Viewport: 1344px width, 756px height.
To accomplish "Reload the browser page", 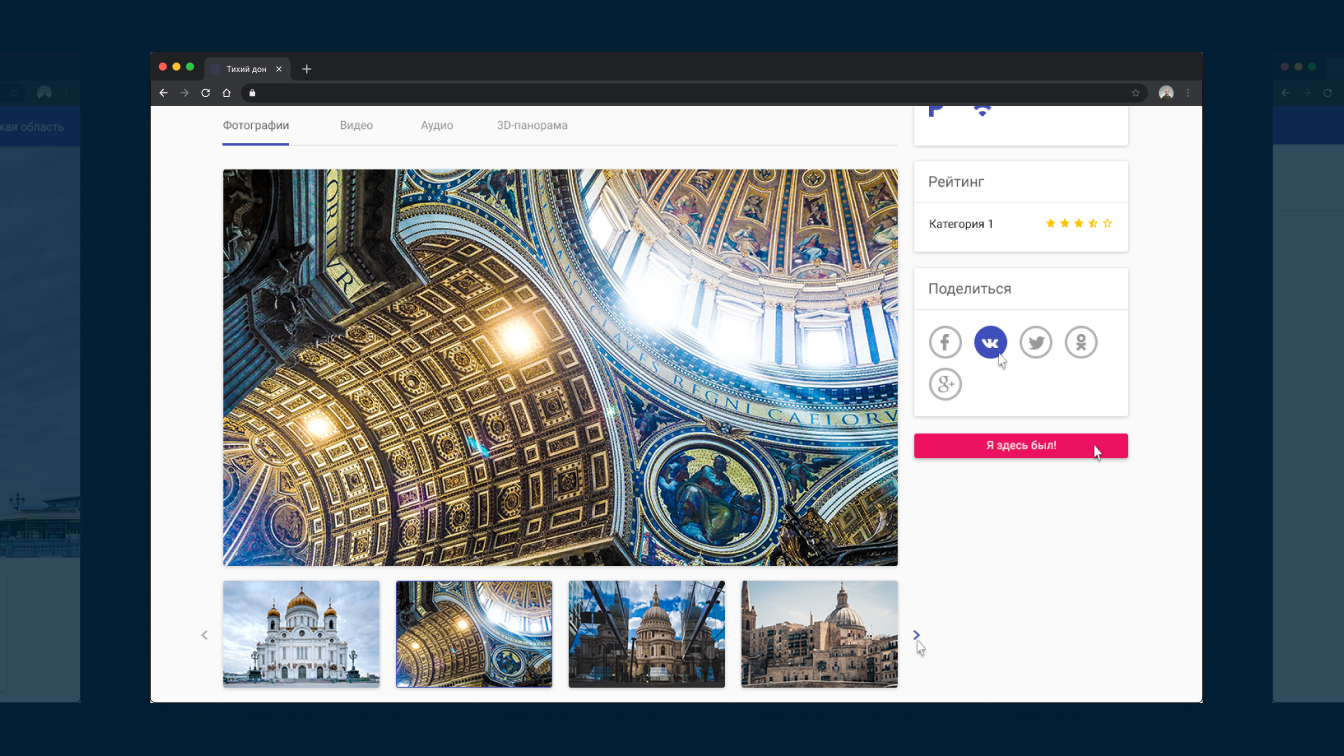I will click(x=206, y=93).
